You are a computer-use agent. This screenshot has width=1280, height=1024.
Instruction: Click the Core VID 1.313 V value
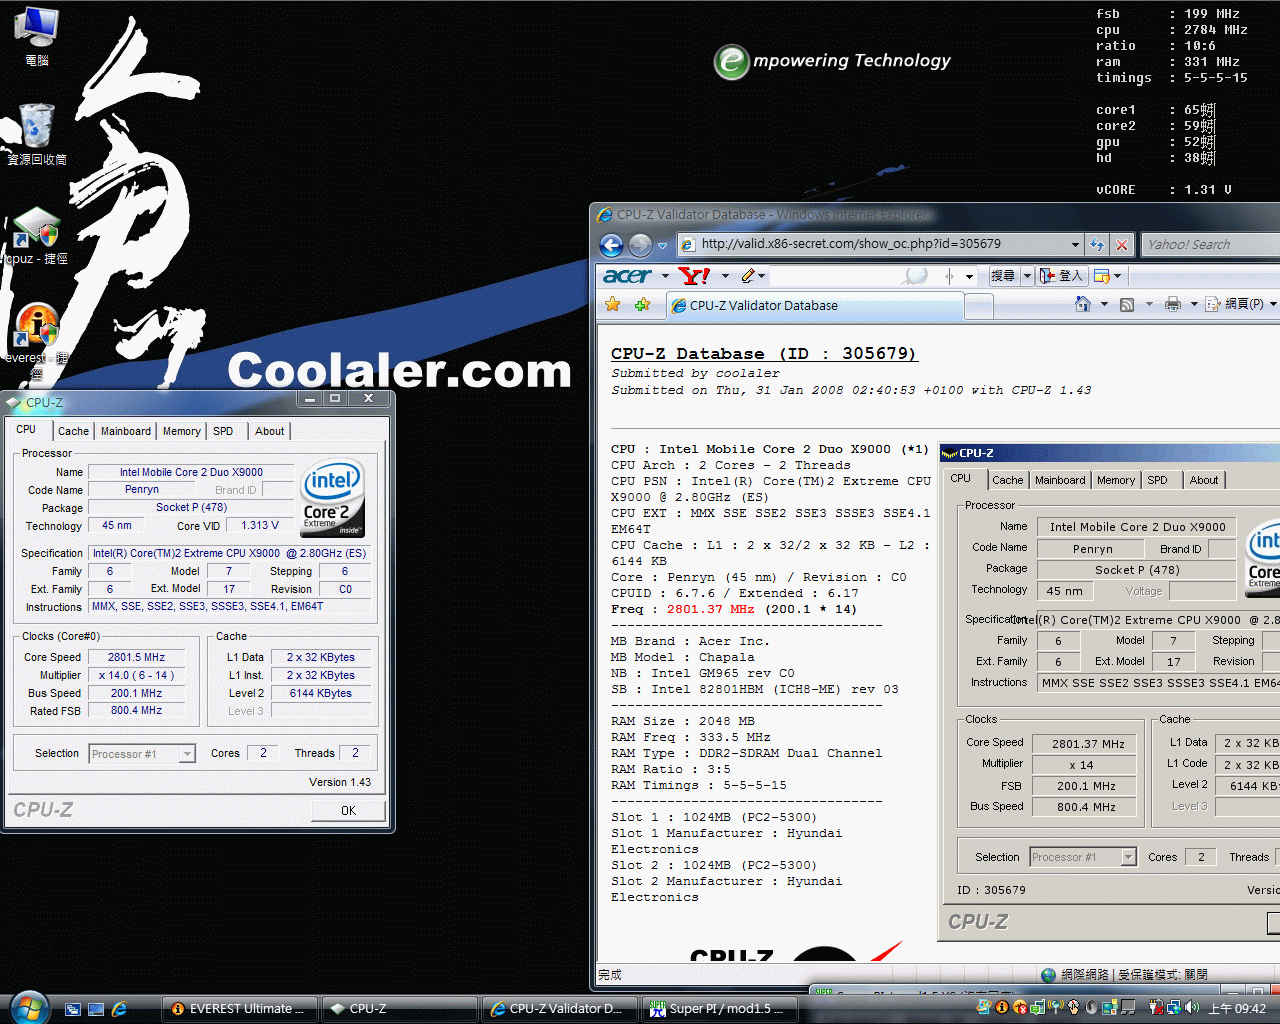(x=260, y=525)
